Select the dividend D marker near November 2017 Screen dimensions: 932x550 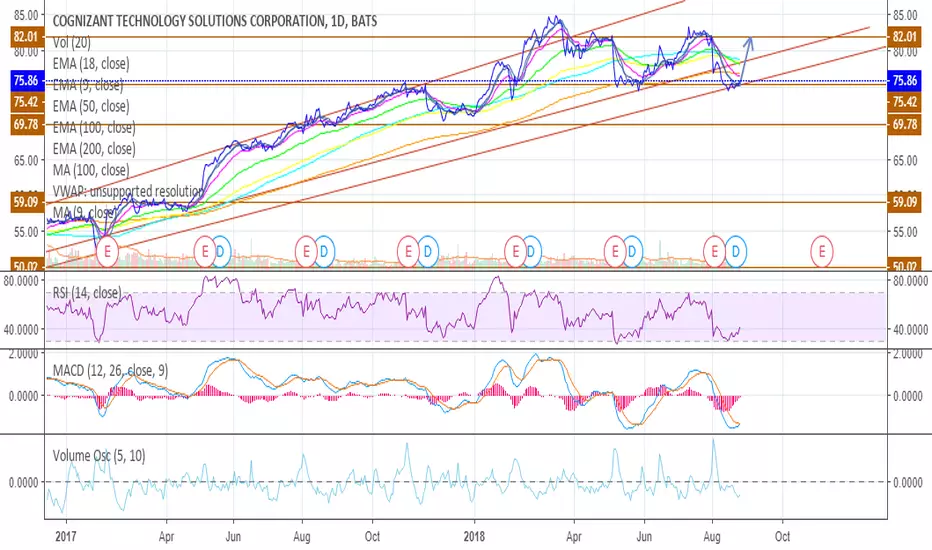(427, 252)
